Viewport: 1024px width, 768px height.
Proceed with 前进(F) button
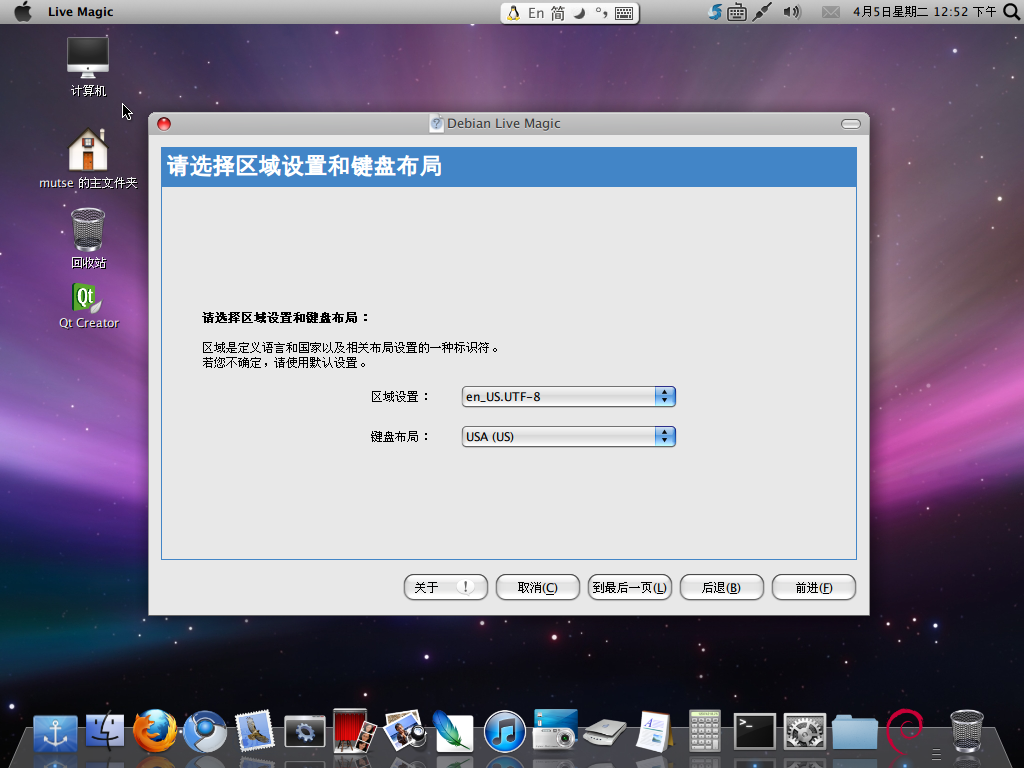click(814, 587)
